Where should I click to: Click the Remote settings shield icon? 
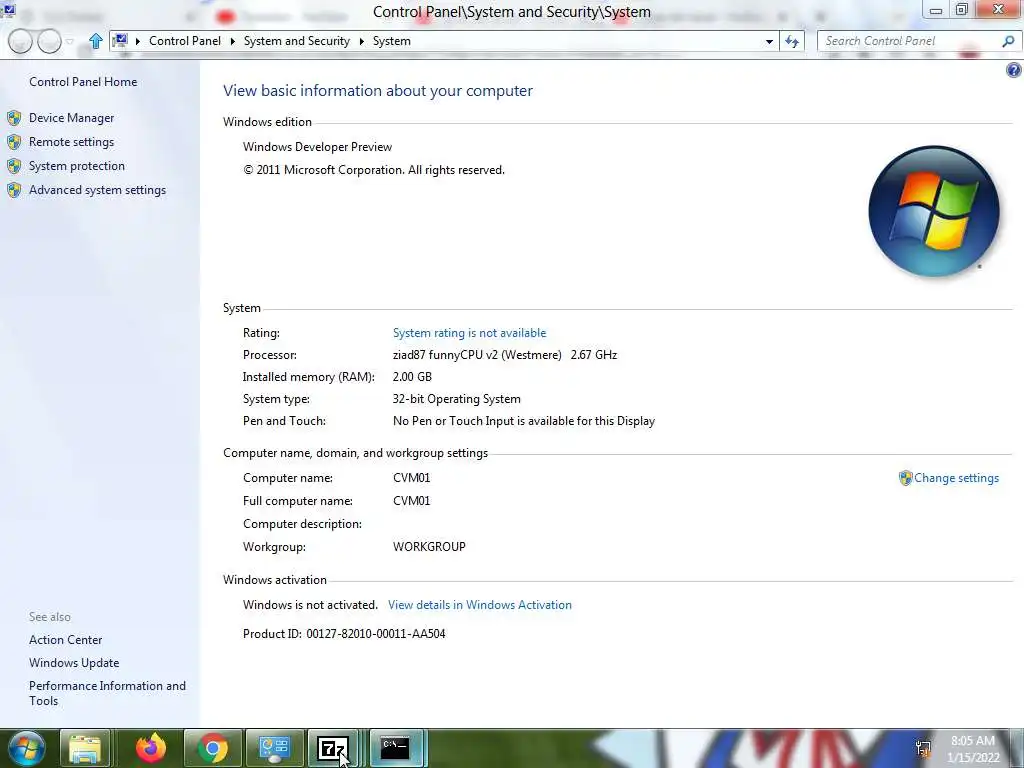click(x=14, y=142)
